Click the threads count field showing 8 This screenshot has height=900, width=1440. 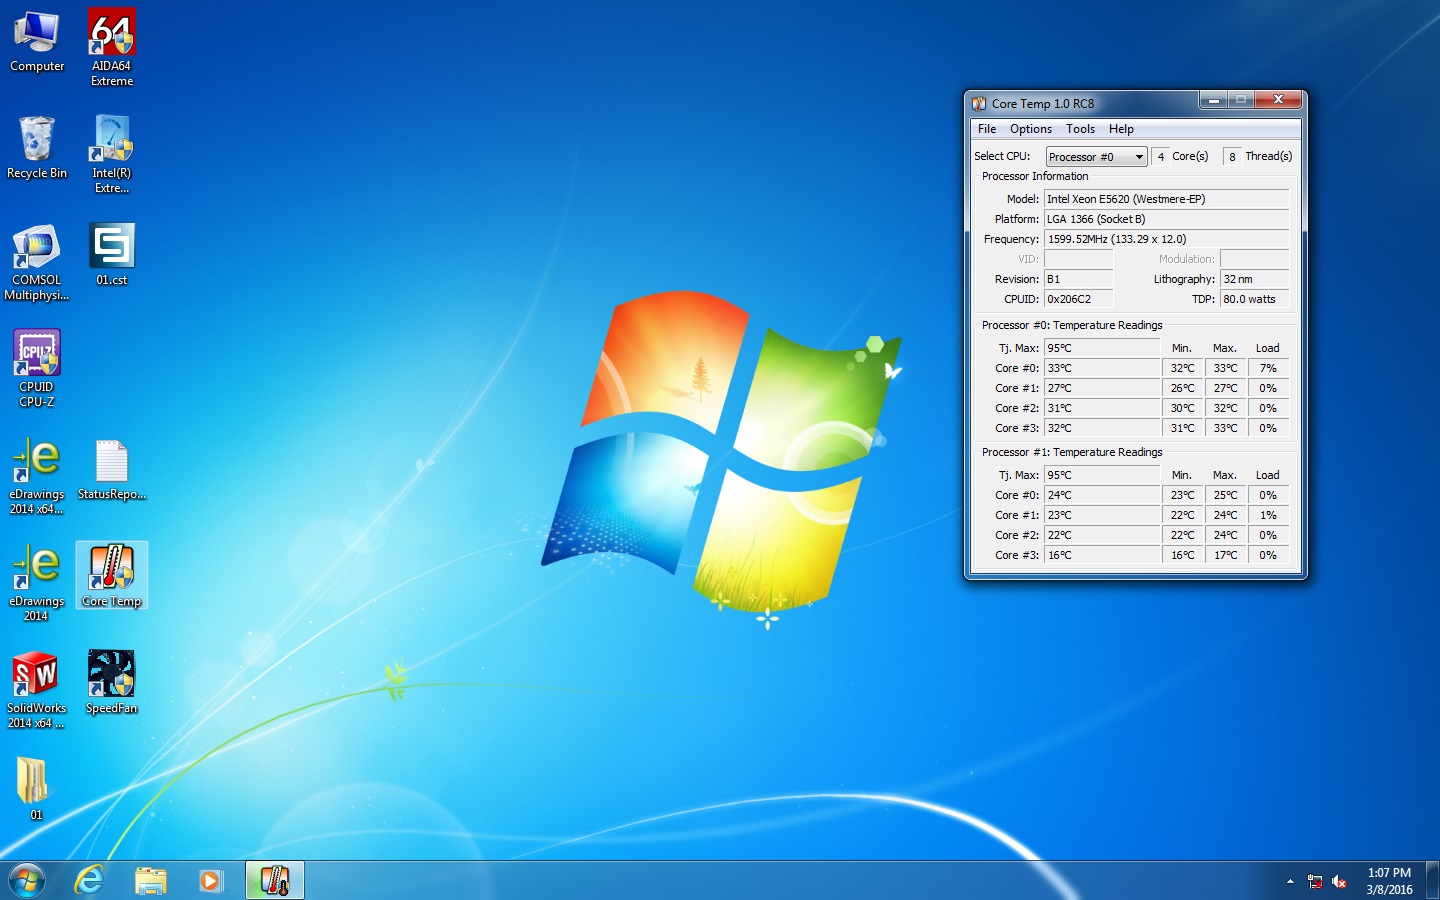click(x=1232, y=157)
